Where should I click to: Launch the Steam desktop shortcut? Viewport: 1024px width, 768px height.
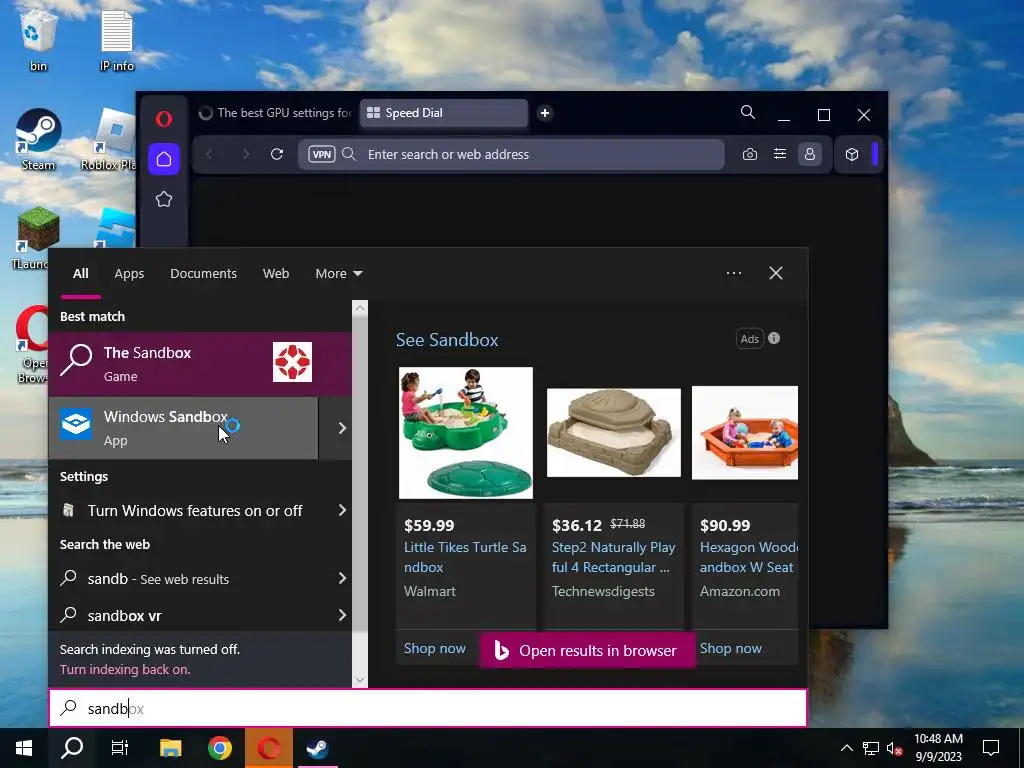coord(39,139)
